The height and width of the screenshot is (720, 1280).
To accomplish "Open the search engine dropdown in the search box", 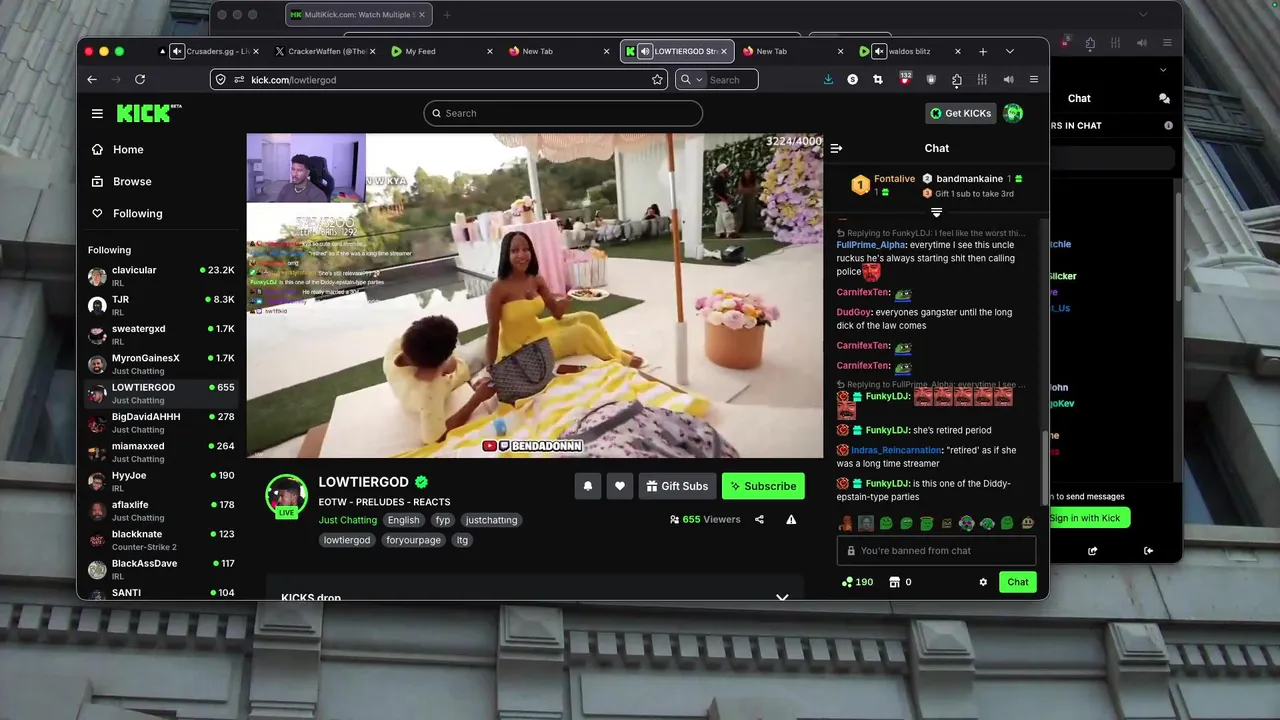I will pos(690,79).
